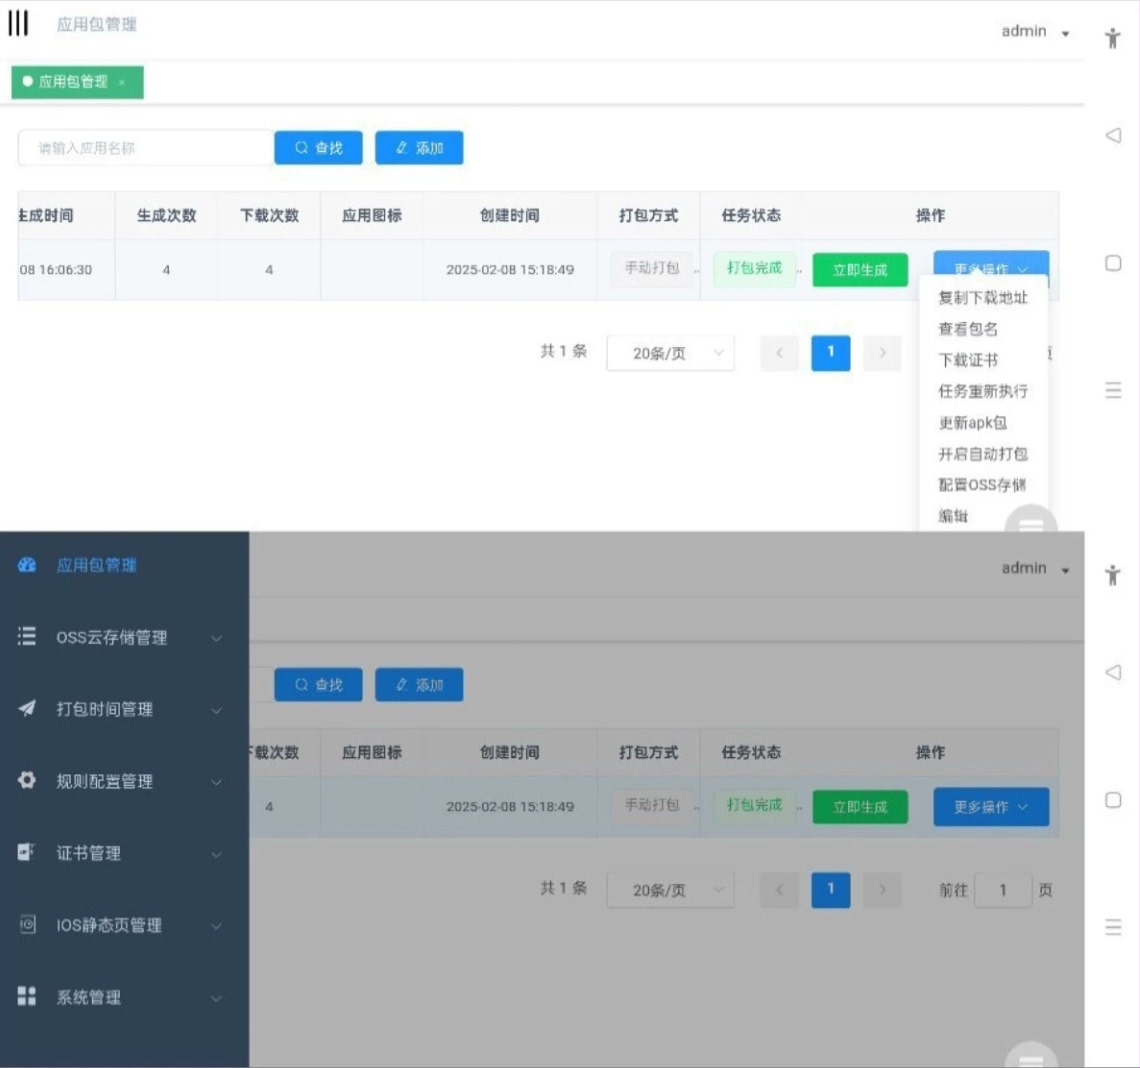
Task: Choose 查看包名 from the menu
Action: [x=968, y=329]
